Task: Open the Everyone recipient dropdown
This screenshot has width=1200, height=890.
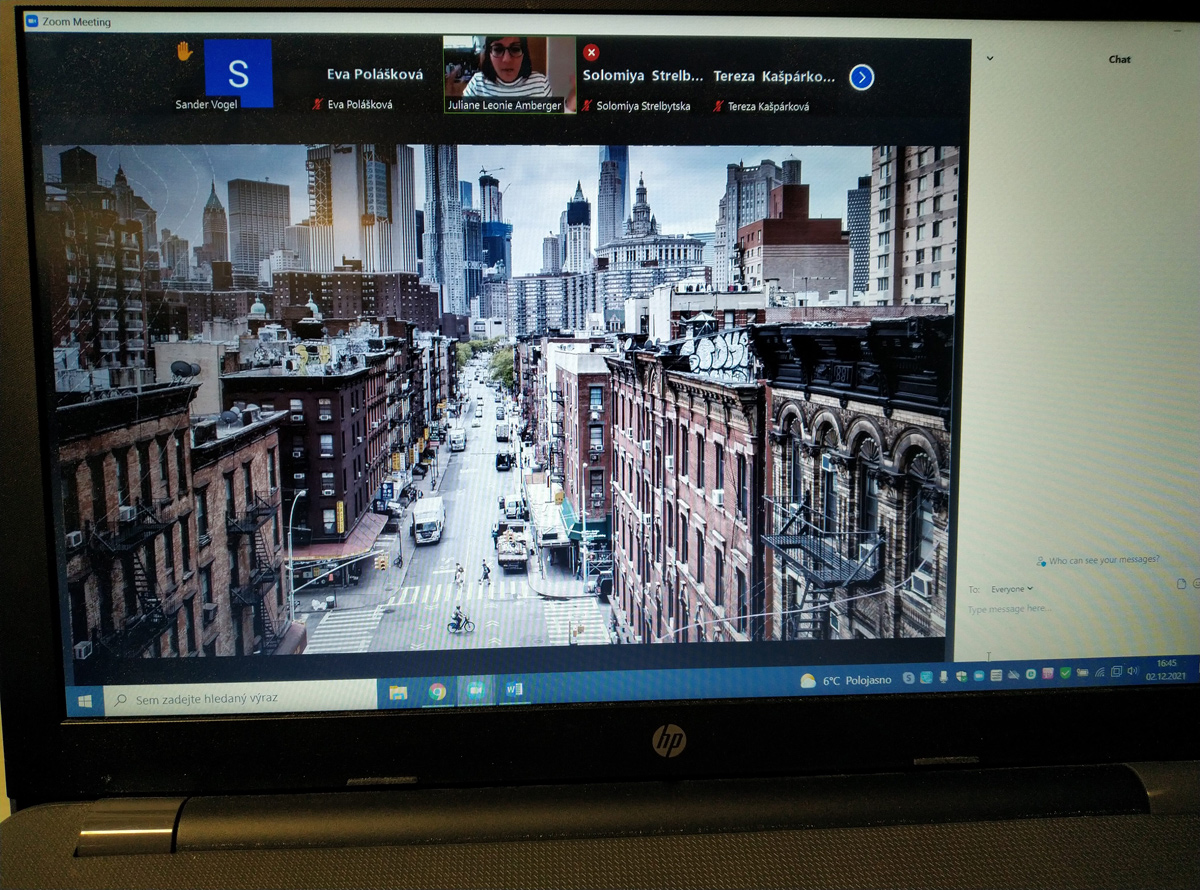Action: point(1012,589)
